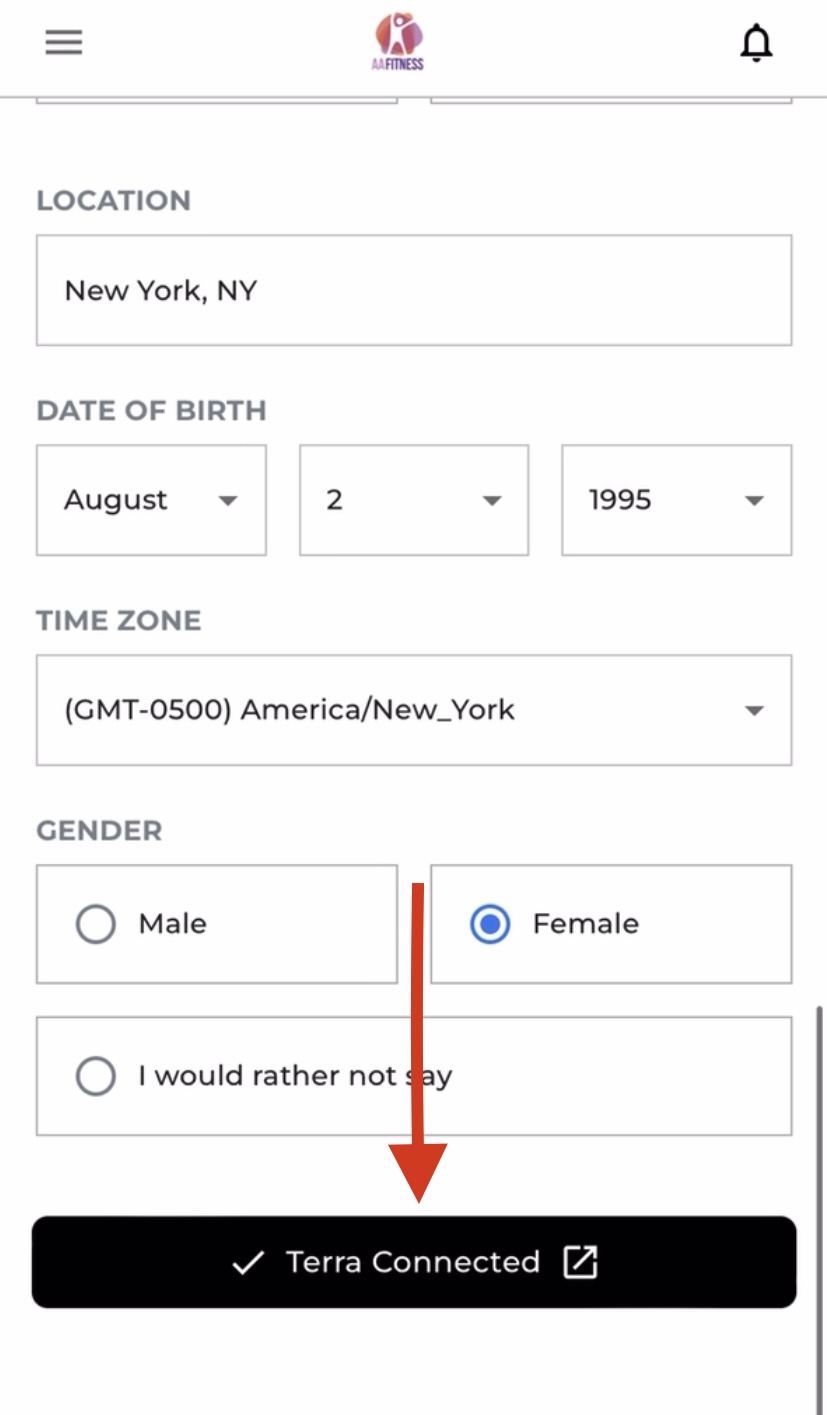Open notifications via the bell icon
The width and height of the screenshot is (827, 1415).
(x=756, y=43)
